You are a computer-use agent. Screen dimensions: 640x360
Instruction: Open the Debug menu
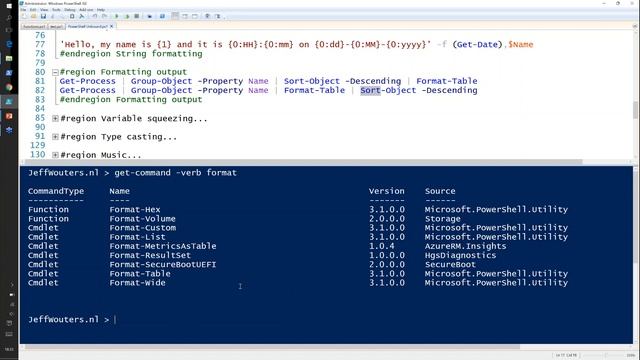pos(69,10)
